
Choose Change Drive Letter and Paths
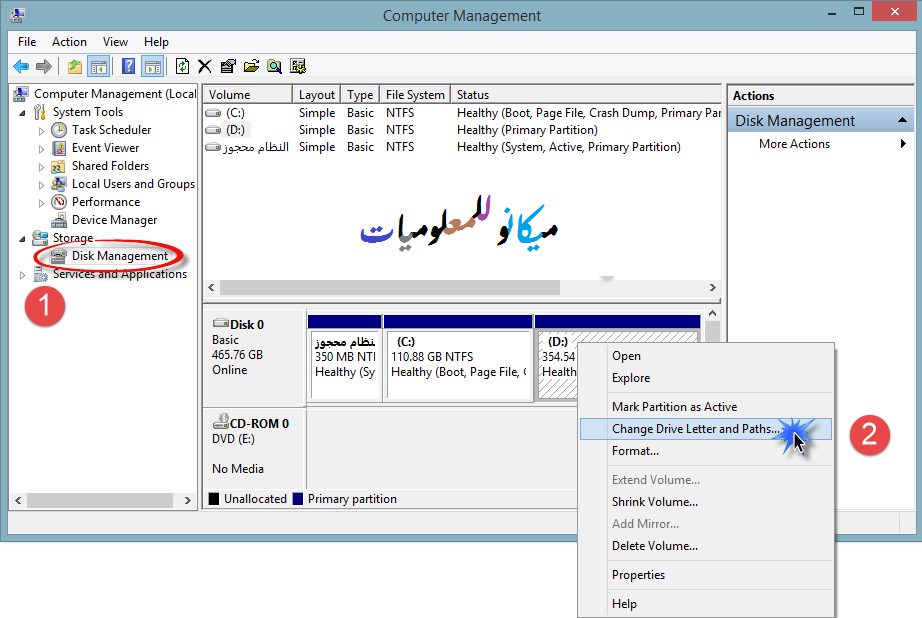pos(706,429)
